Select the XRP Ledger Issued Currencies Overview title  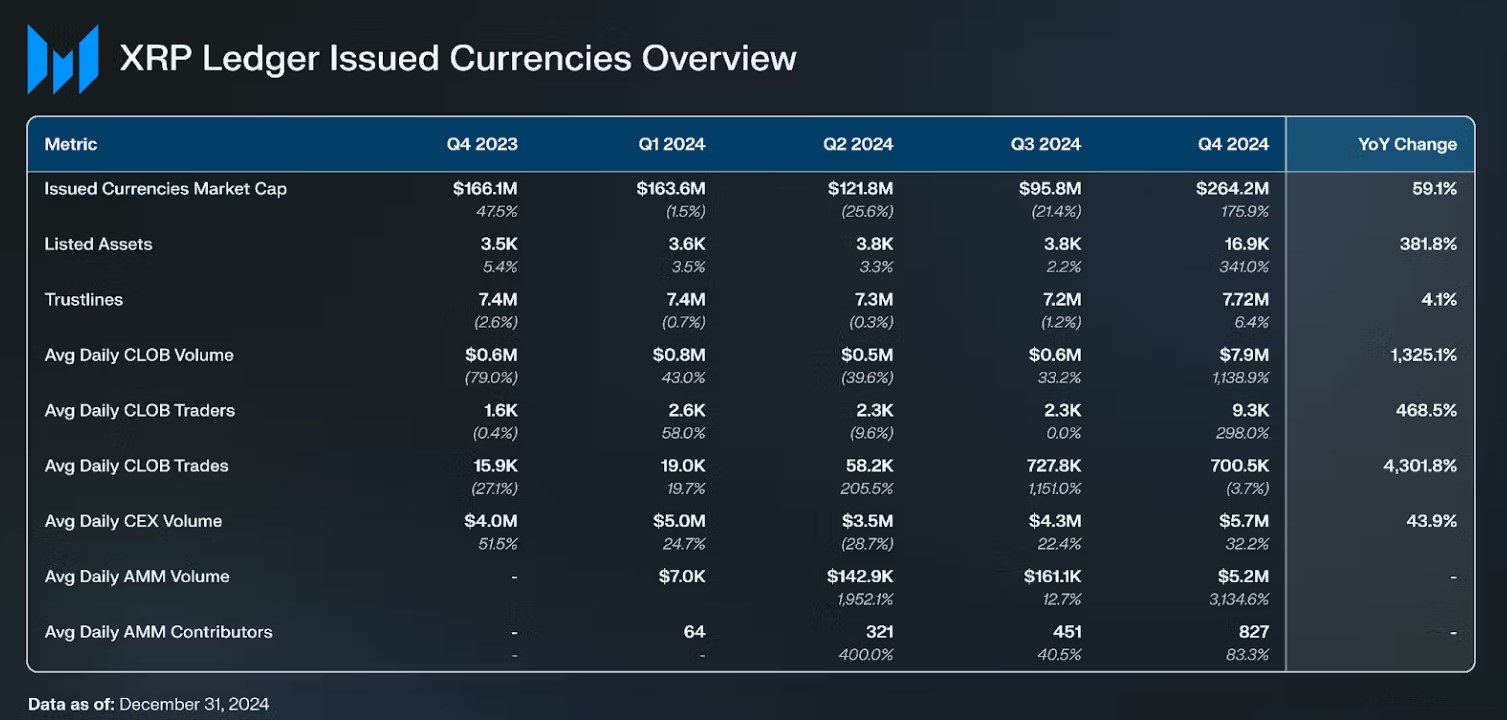click(x=458, y=58)
